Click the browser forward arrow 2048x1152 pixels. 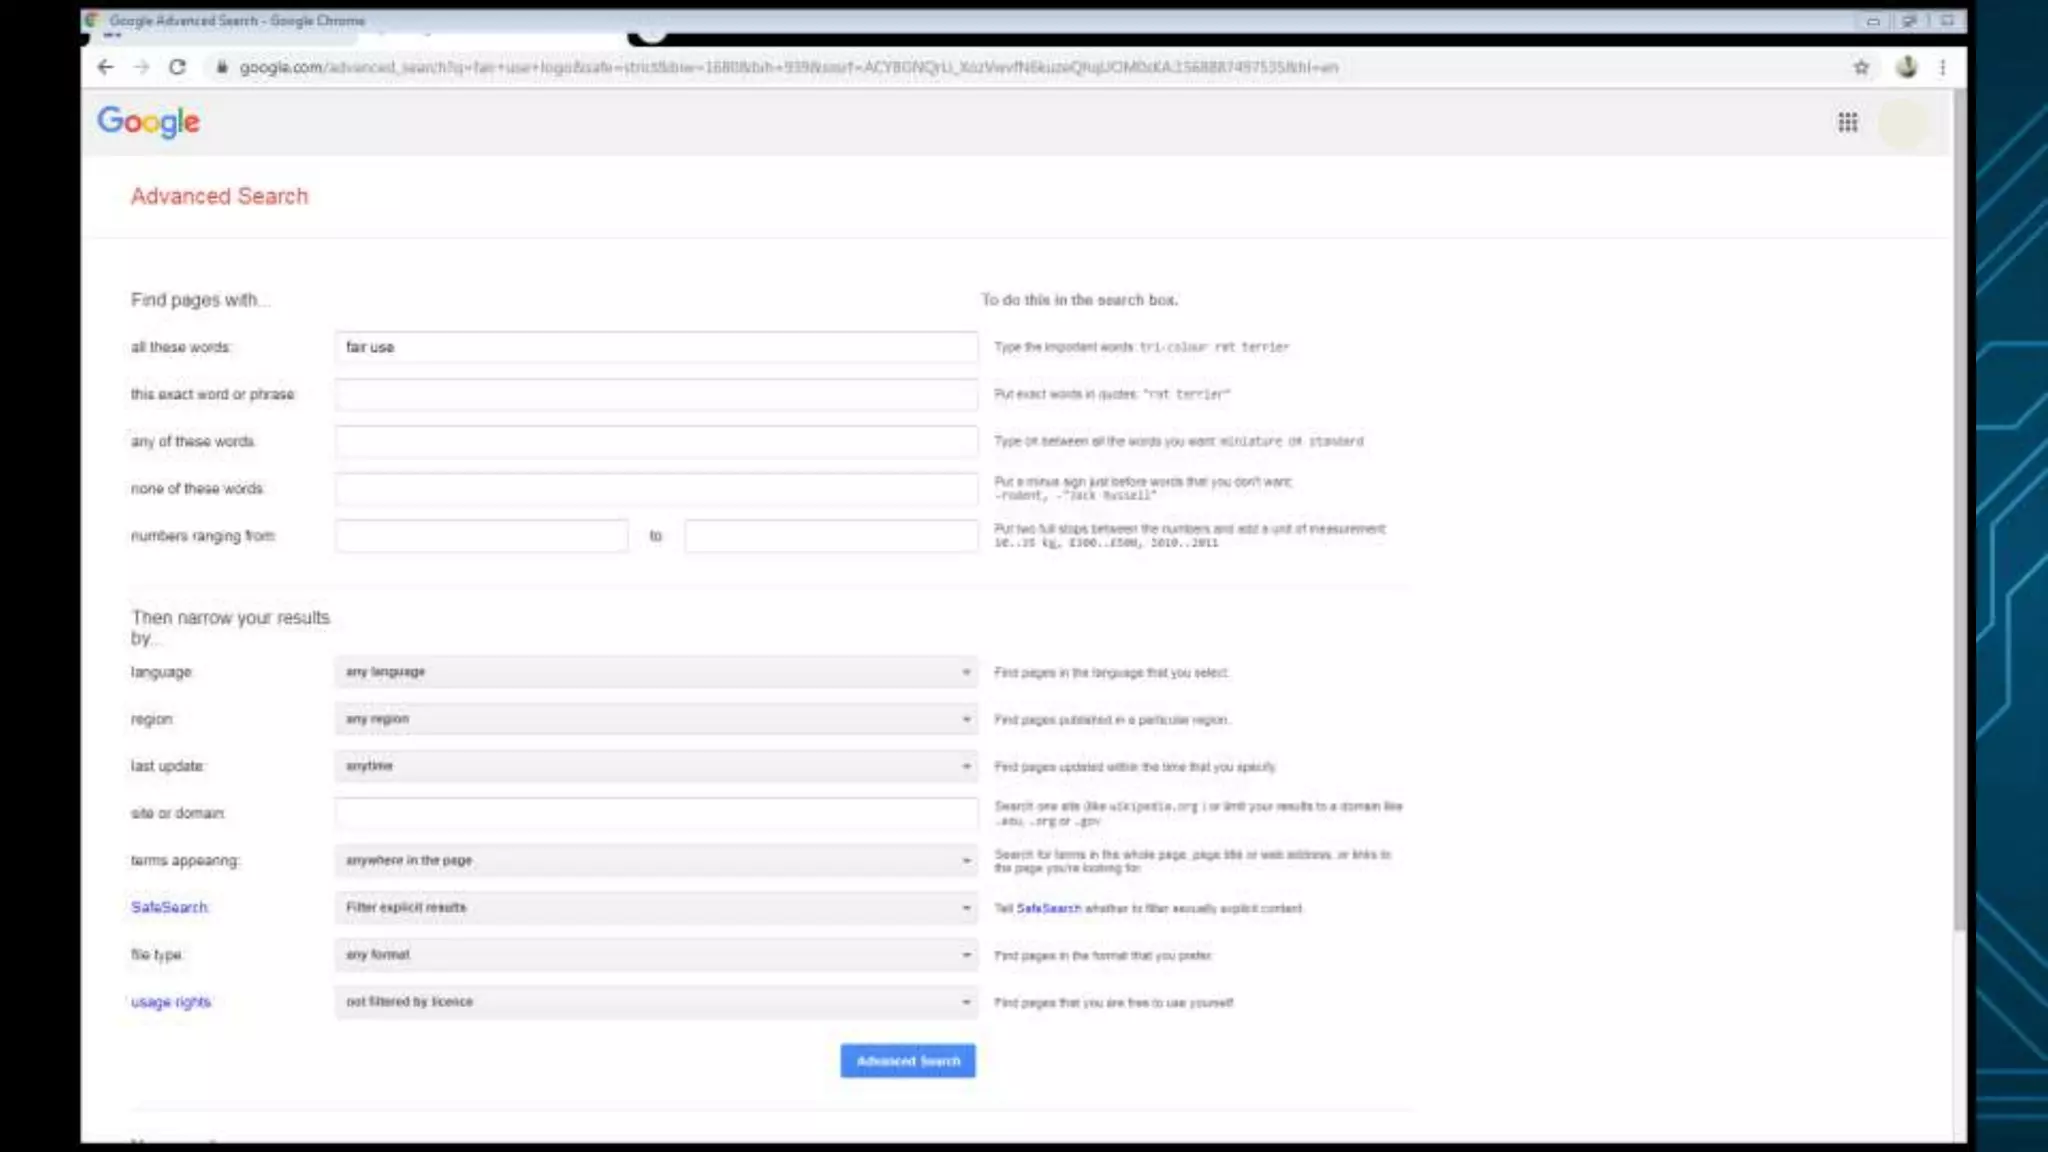(141, 67)
